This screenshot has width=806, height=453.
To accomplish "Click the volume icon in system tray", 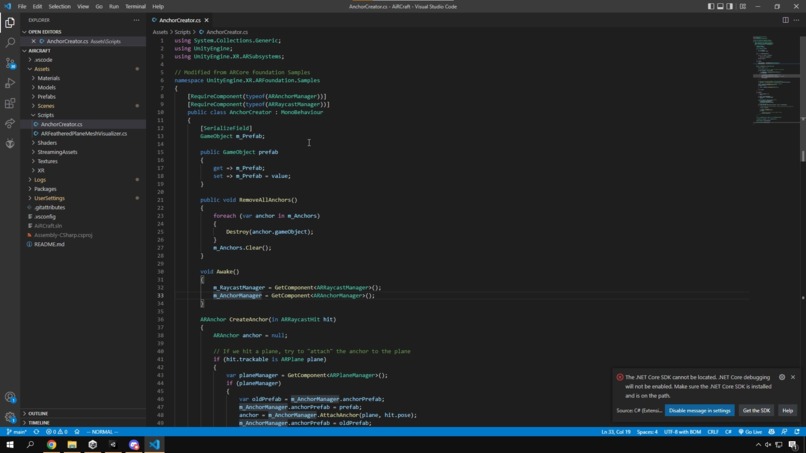I will 768,445.
